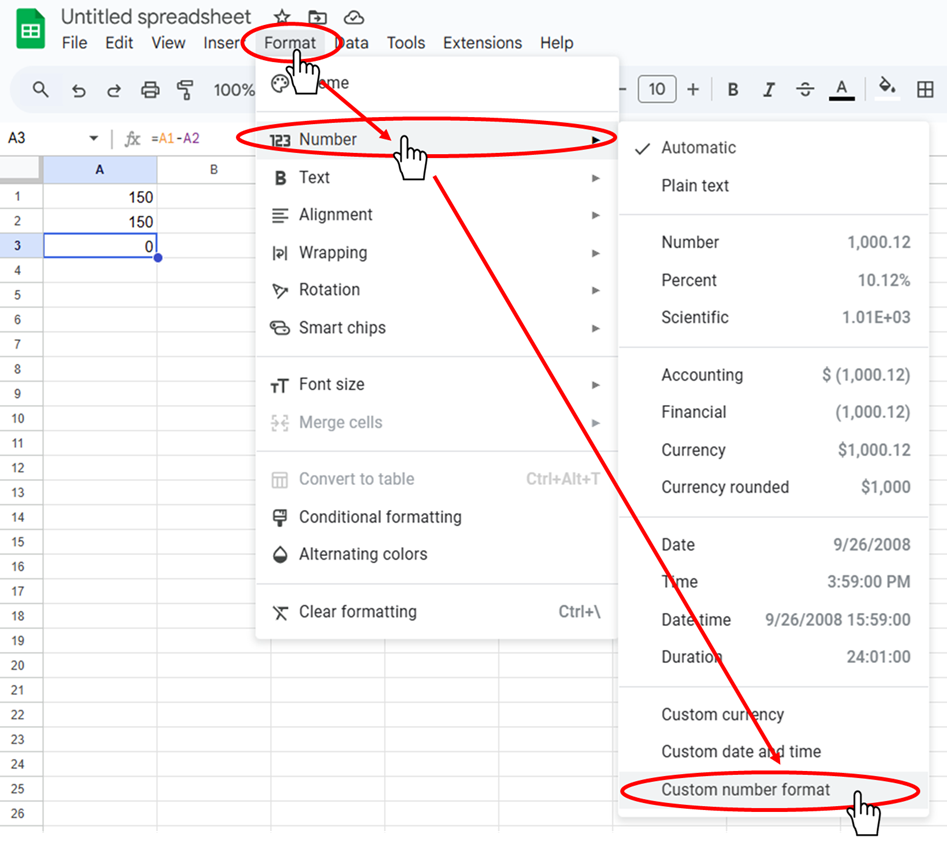This screenshot has width=947, height=842.
Task: Choose Clear formatting
Action: (437, 612)
